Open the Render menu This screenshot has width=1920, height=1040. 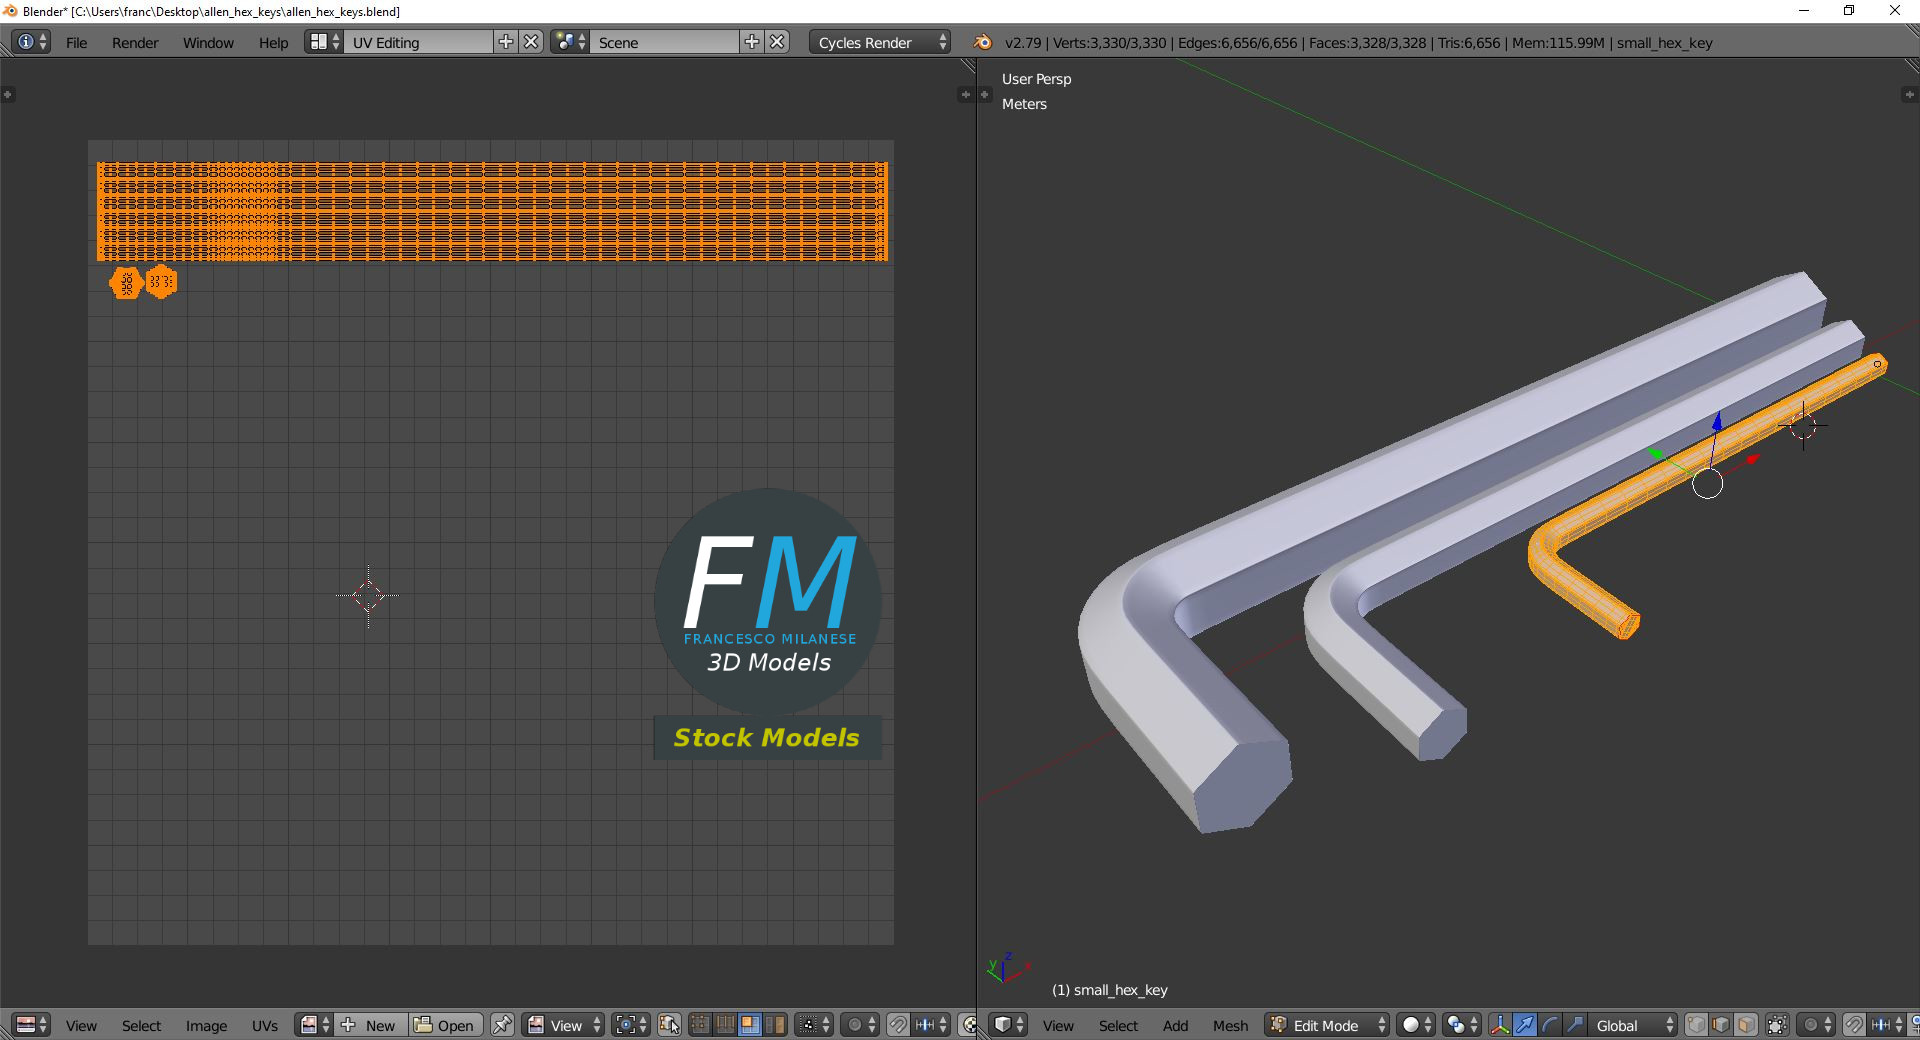coord(135,42)
